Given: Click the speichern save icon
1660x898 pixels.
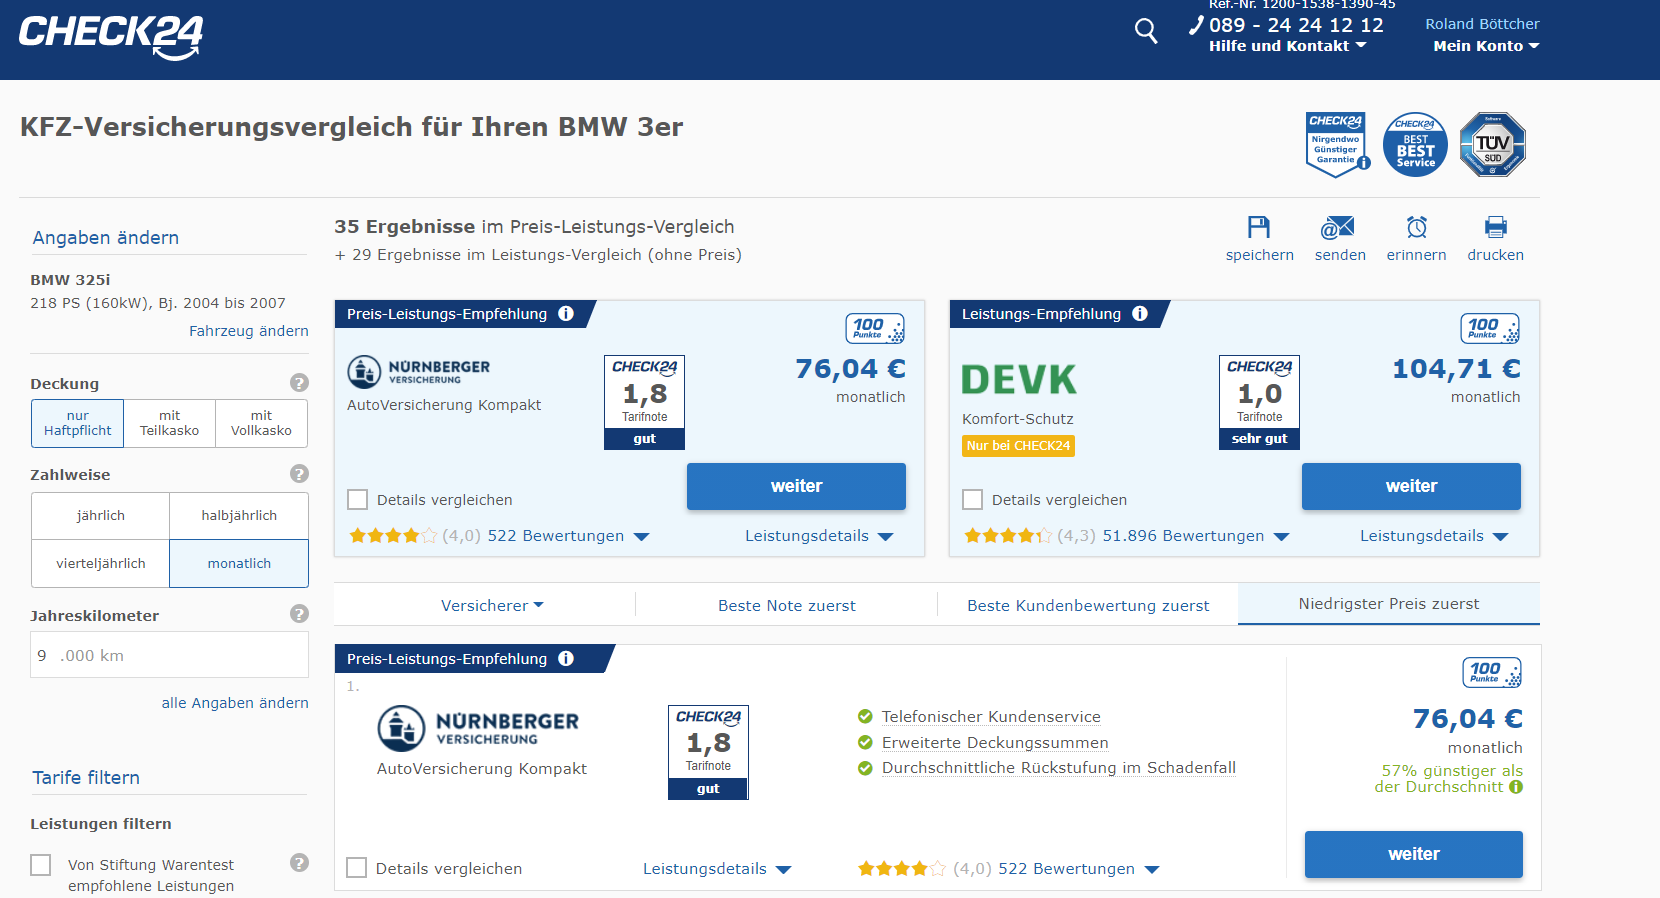Looking at the screenshot, I should [x=1259, y=227].
